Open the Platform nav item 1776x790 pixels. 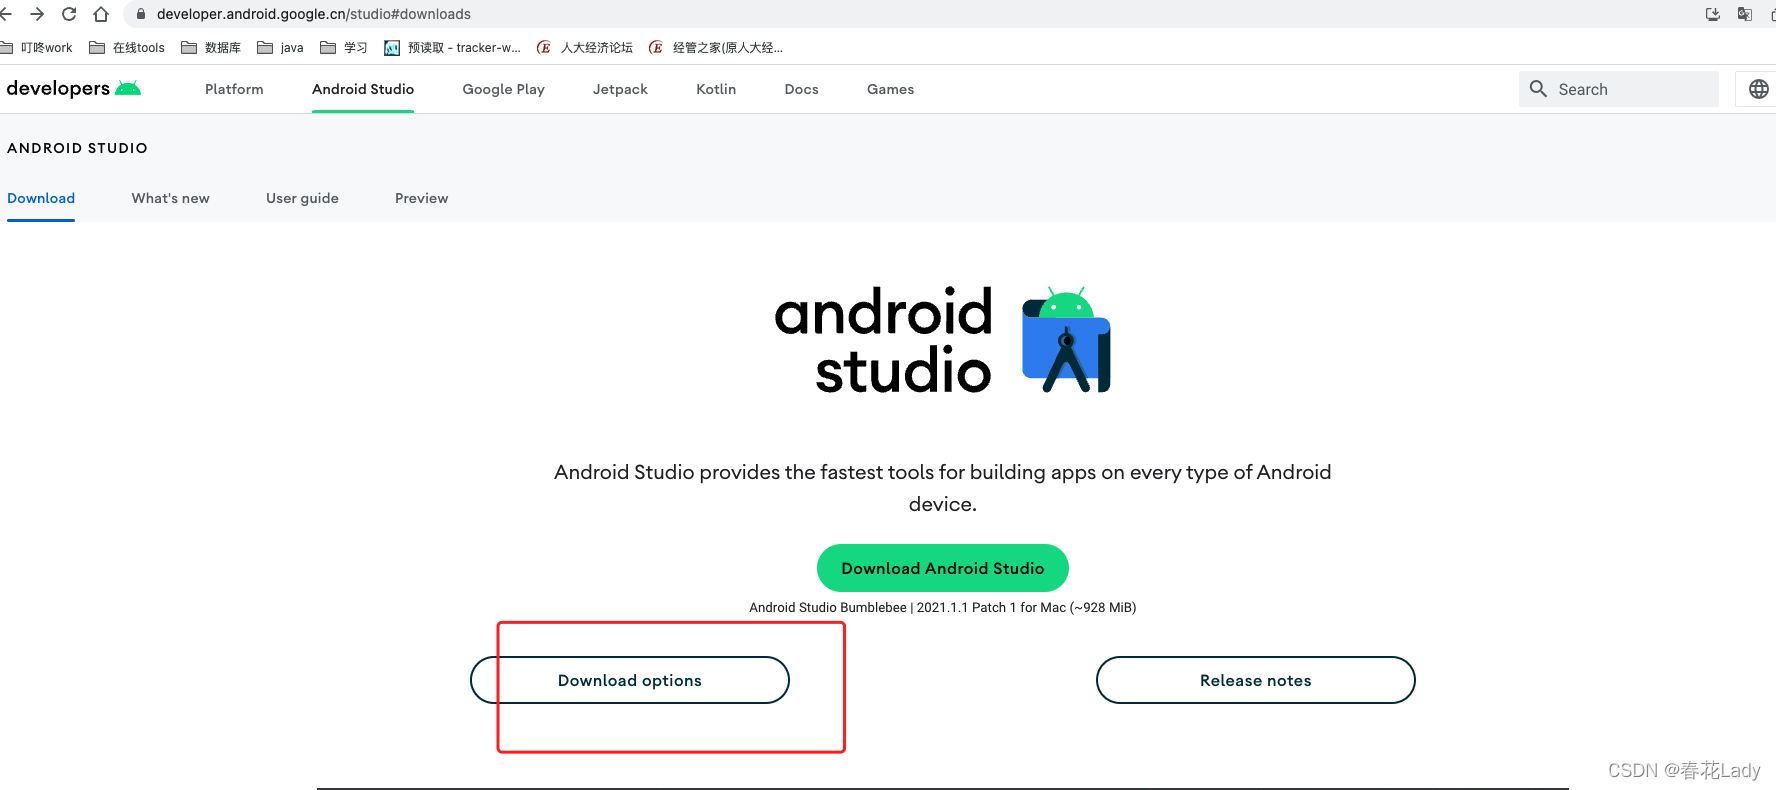click(234, 89)
